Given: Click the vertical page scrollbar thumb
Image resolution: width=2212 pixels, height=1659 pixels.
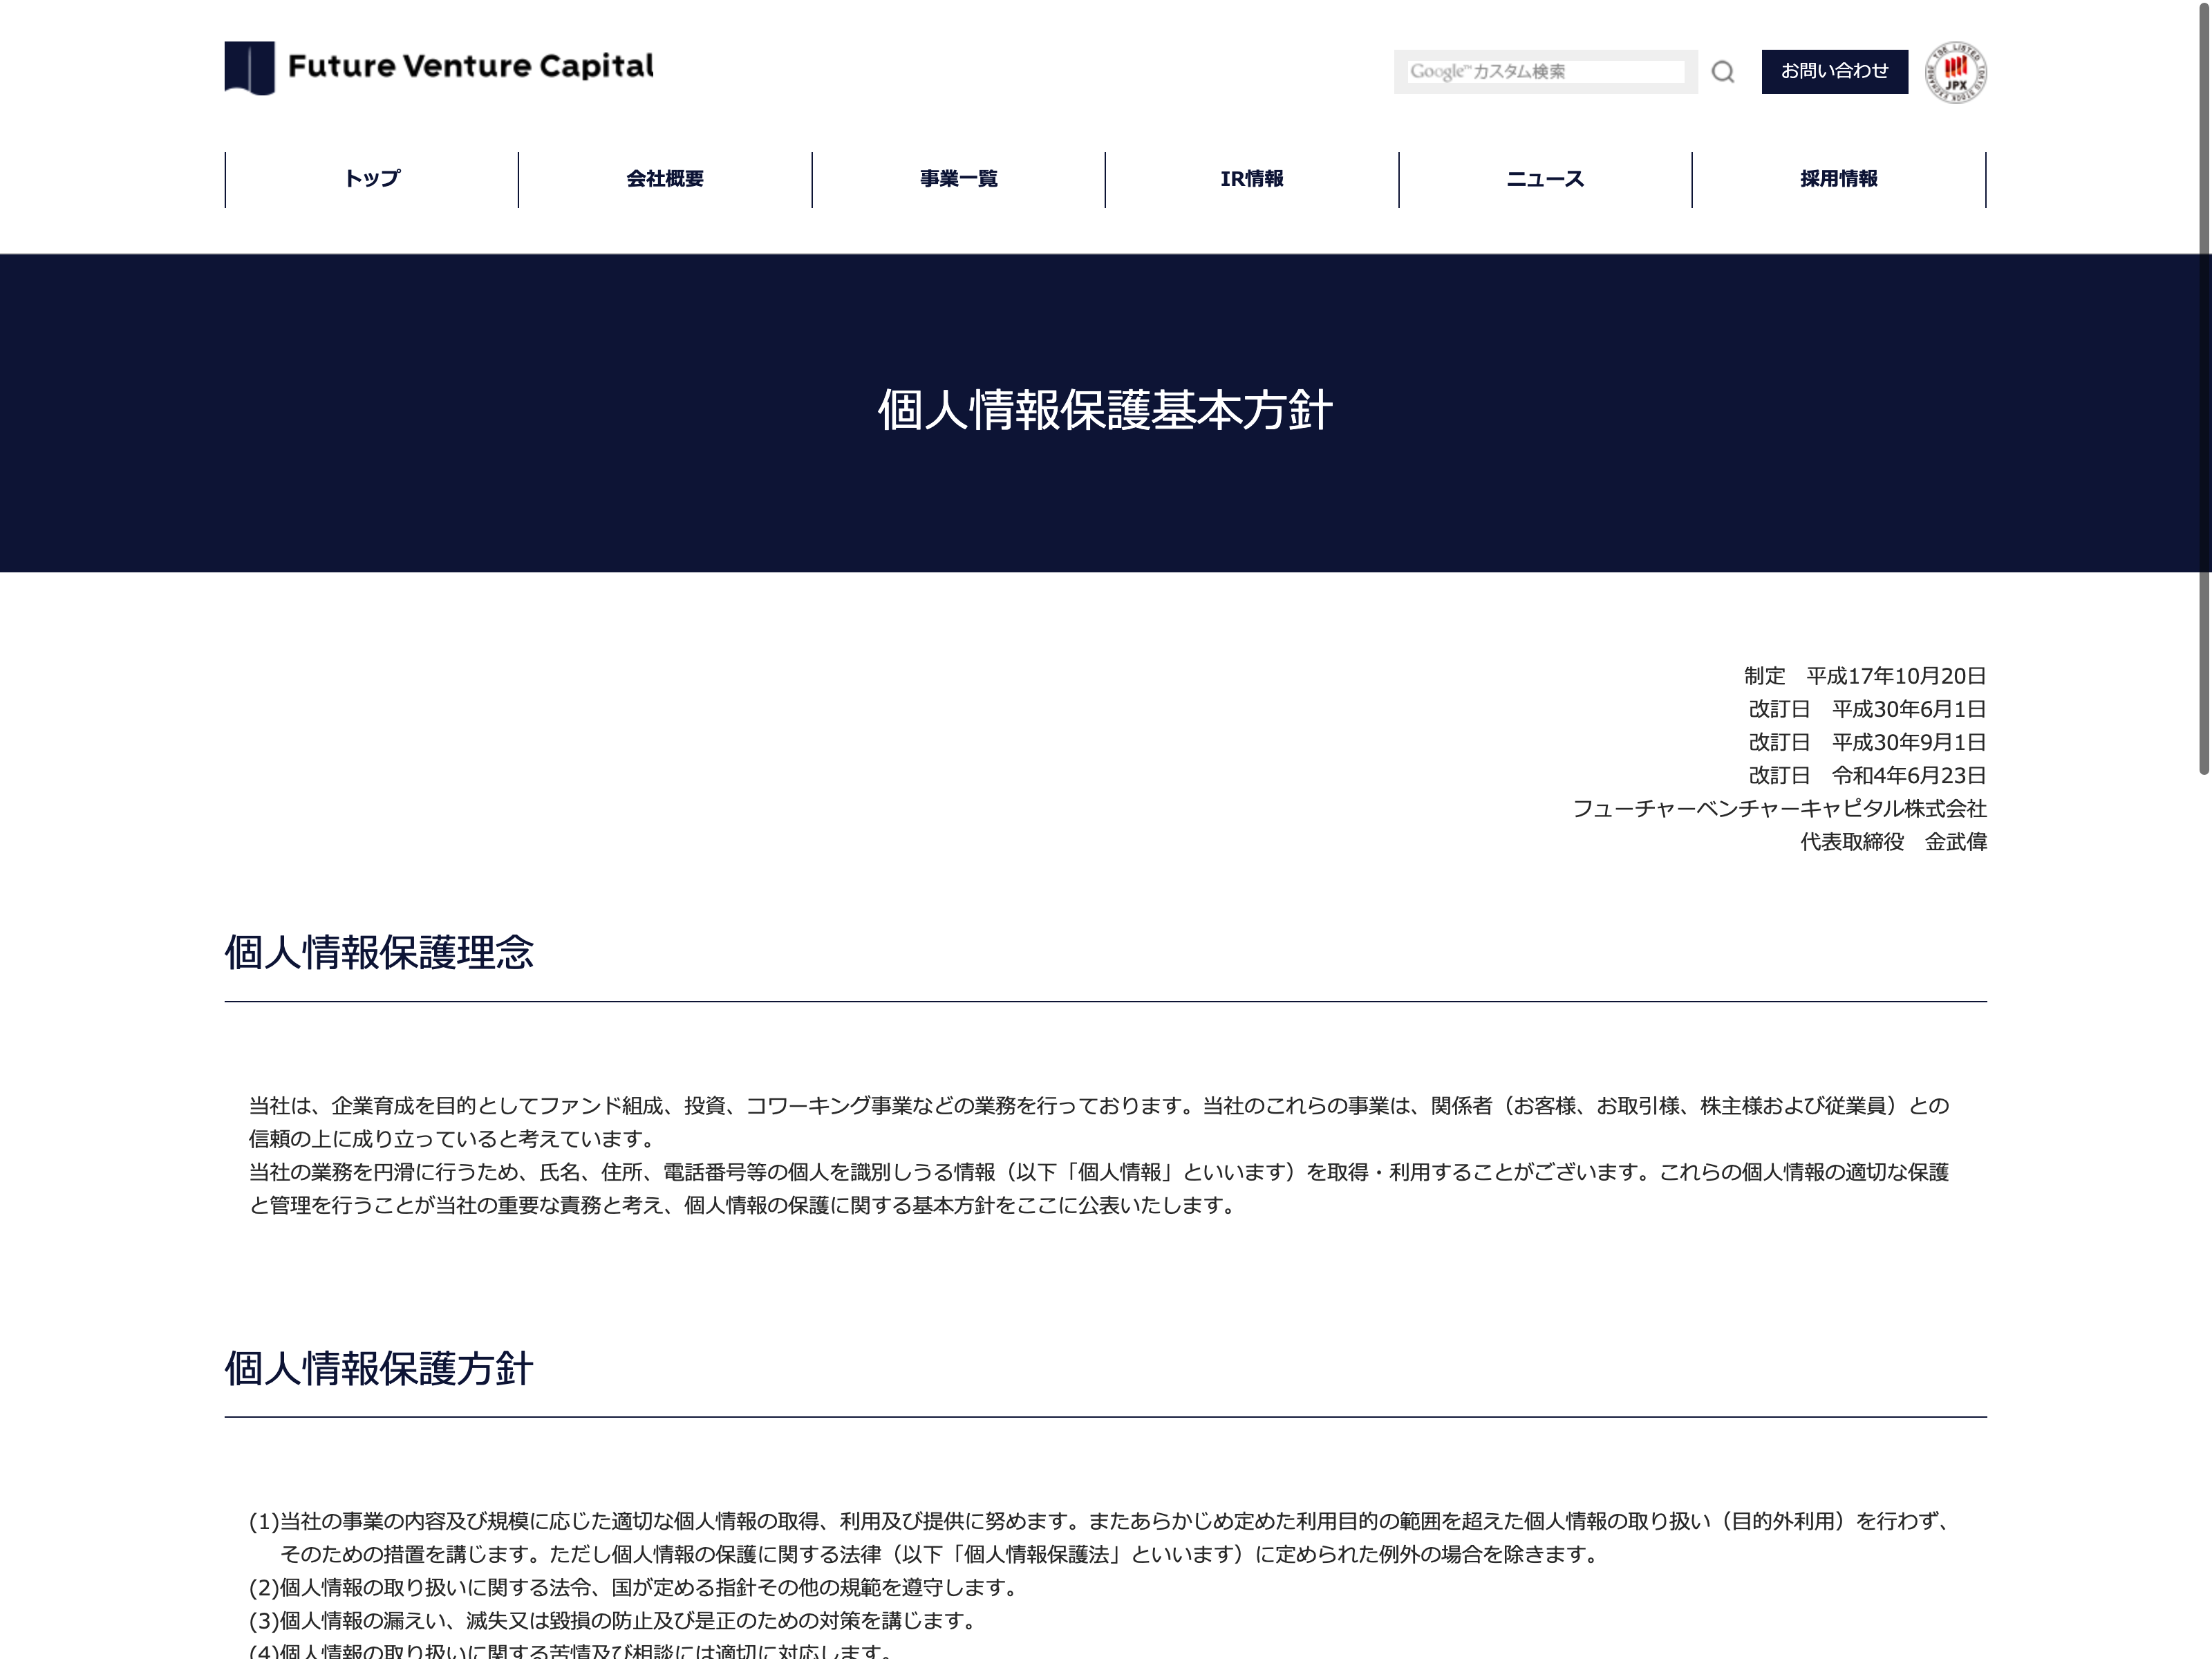Looking at the screenshot, I should tap(2203, 390).
